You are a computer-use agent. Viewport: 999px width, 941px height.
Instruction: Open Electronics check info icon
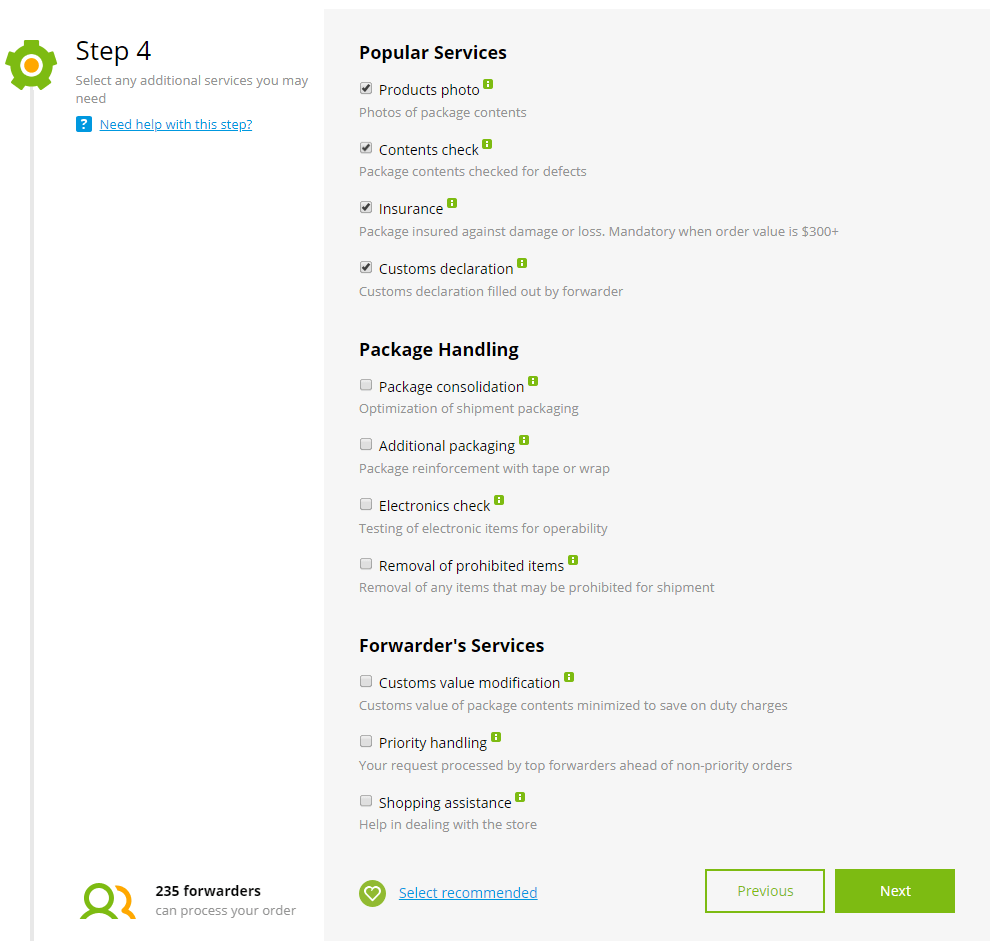[x=499, y=500]
